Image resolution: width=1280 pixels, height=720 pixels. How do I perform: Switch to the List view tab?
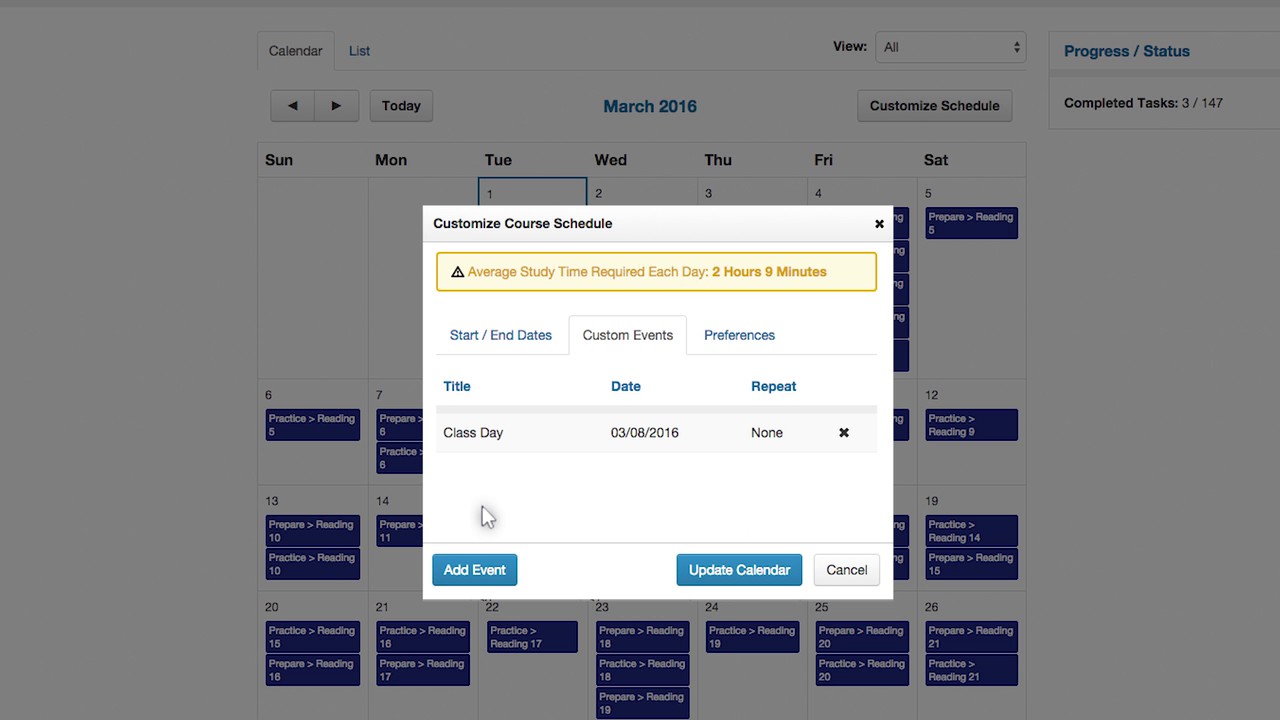[x=359, y=51]
